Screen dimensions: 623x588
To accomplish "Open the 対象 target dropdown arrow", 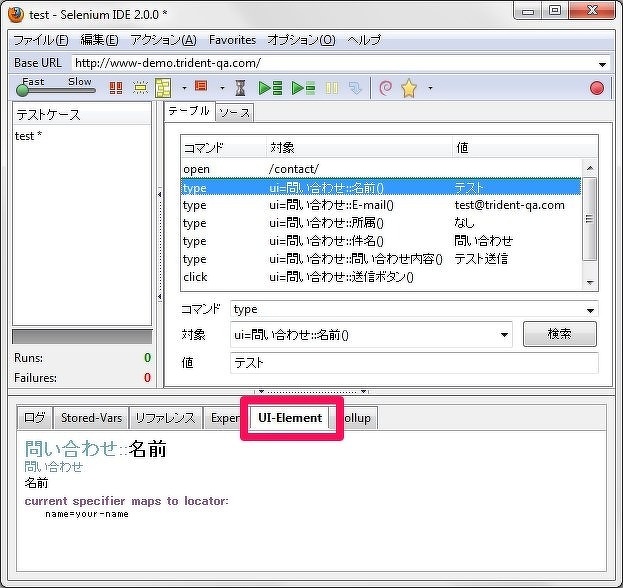I will point(503,335).
